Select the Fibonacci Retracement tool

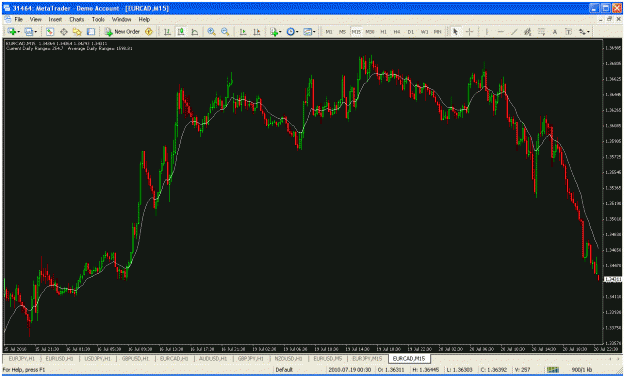541,31
